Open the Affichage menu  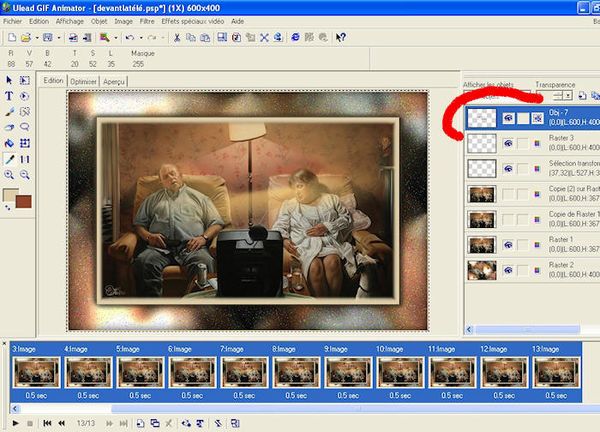pyautogui.click(x=70, y=21)
